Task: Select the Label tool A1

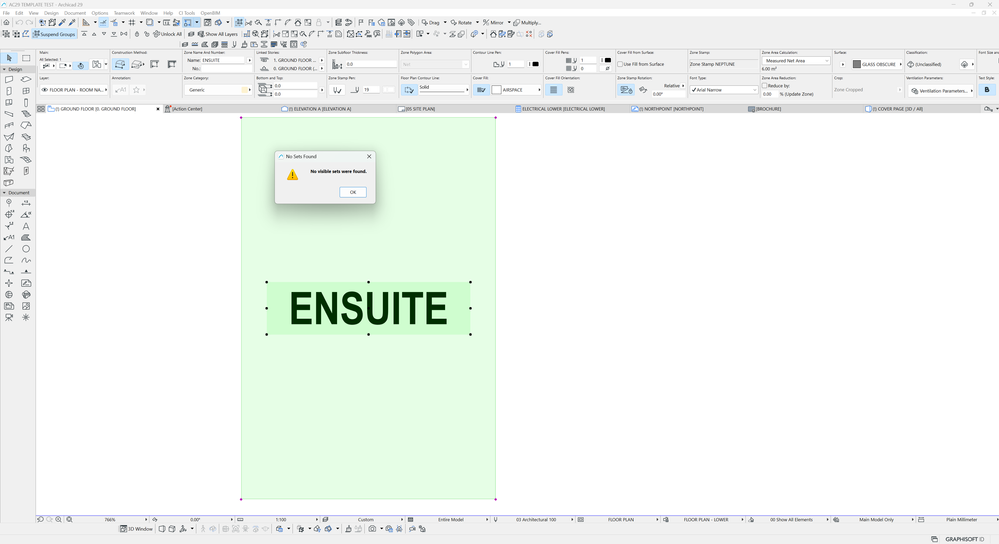Action: click(x=9, y=238)
